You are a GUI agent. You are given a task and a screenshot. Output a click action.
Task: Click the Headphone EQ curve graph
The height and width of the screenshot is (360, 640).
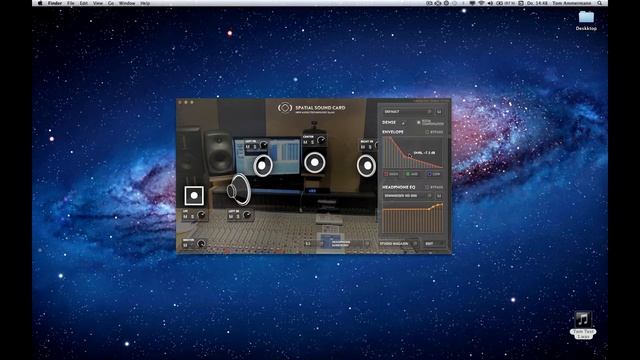(x=413, y=218)
